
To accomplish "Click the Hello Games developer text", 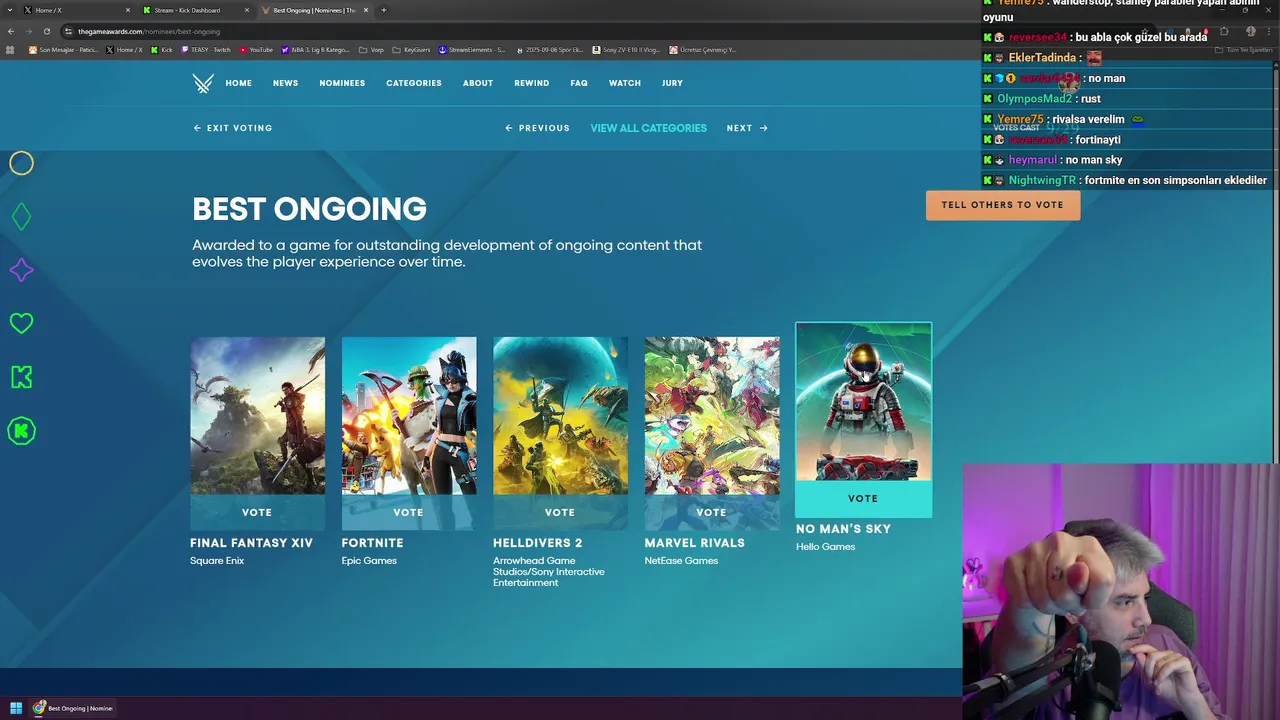I will [x=825, y=547].
